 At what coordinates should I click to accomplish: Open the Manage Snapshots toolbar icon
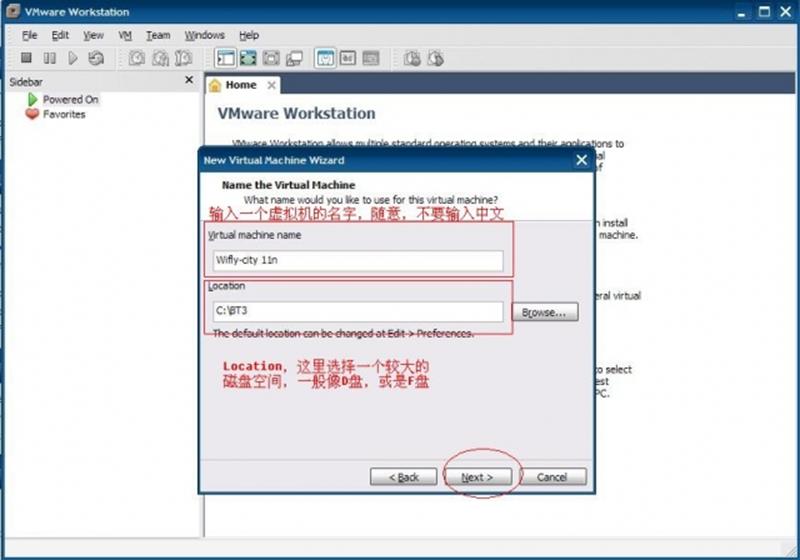[183, 58]
